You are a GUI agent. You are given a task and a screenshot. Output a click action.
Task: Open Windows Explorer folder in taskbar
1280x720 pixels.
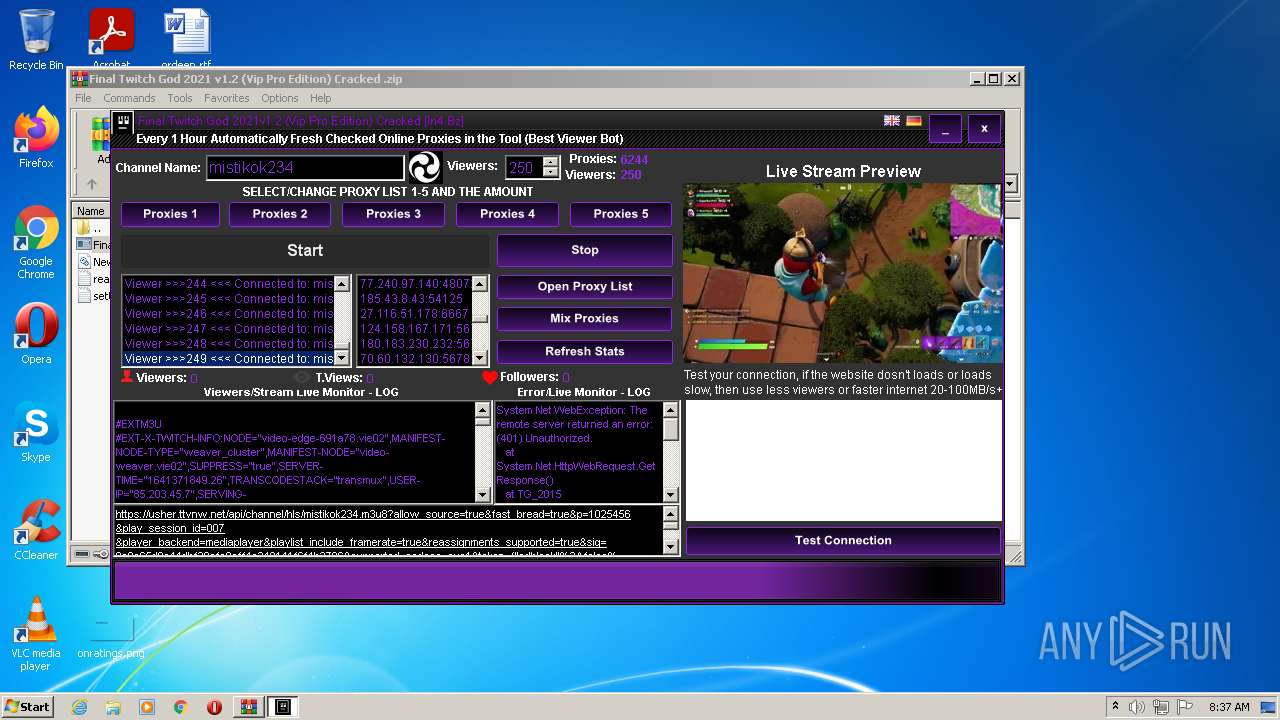coord(113,707)
